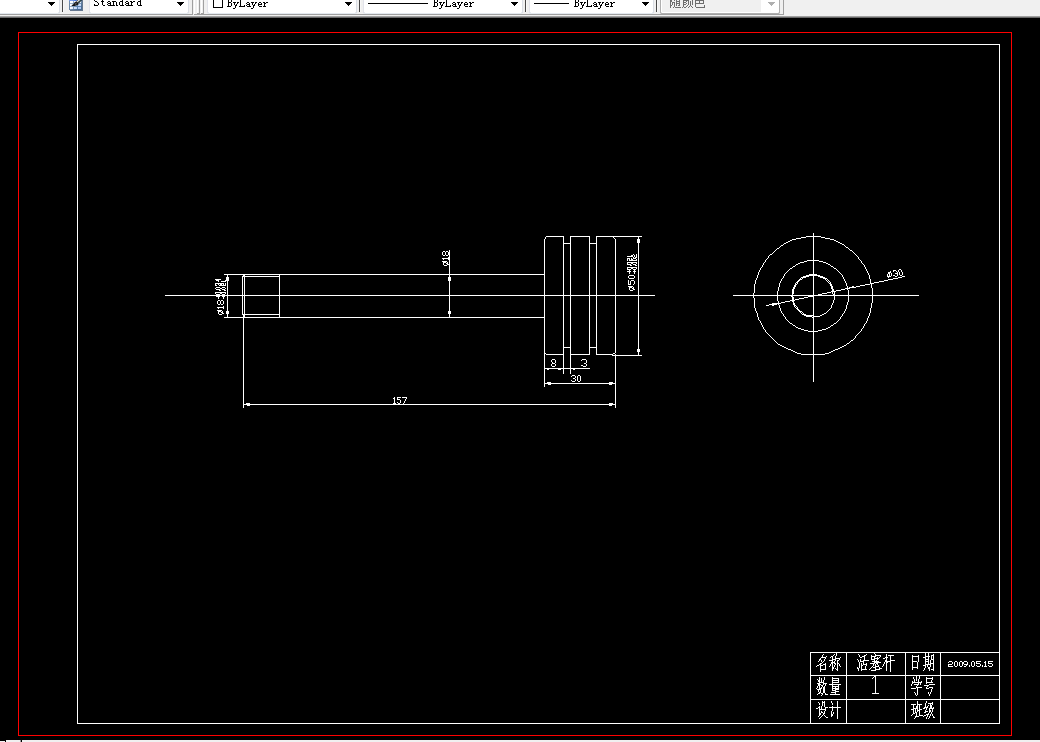Open the greyed 随颜色 plot style dropdown
1040x742 pixels.
click(720, 4)
